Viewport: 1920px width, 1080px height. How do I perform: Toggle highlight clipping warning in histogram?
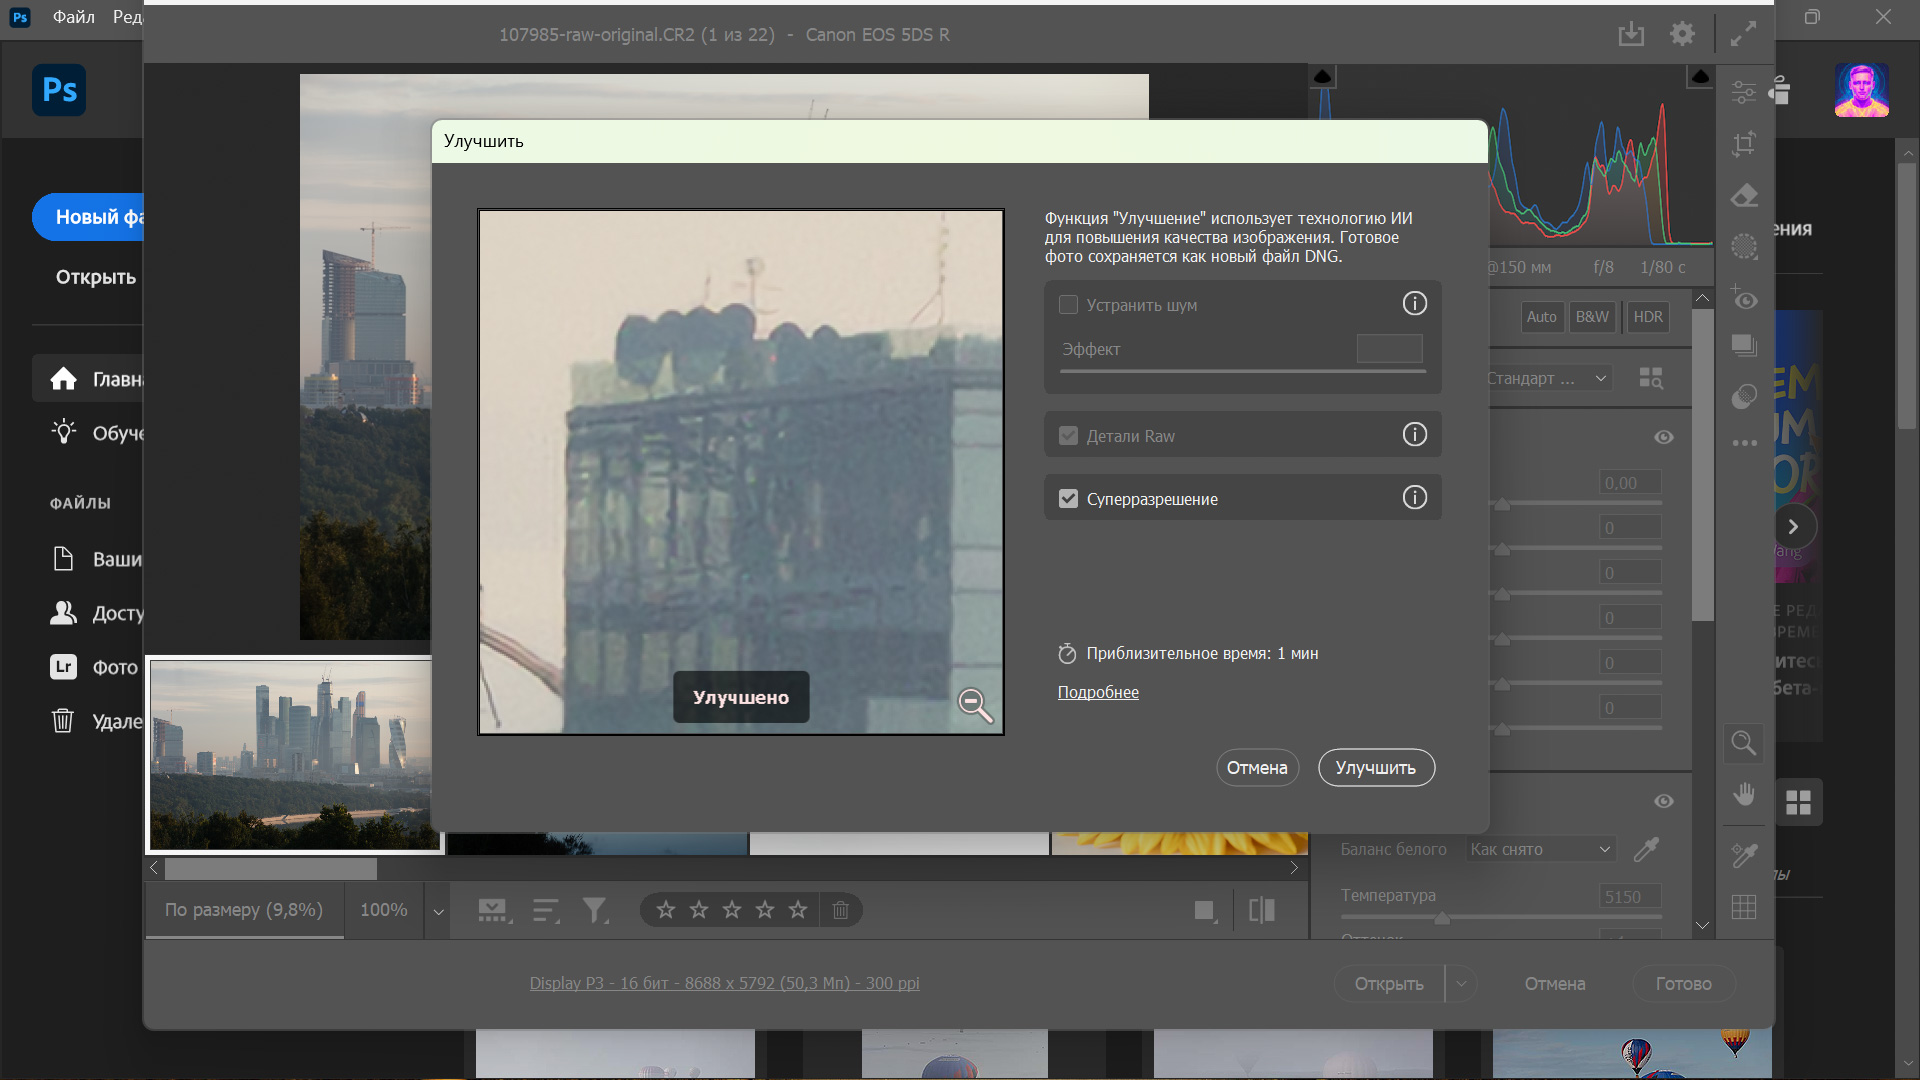(1700, 77)
